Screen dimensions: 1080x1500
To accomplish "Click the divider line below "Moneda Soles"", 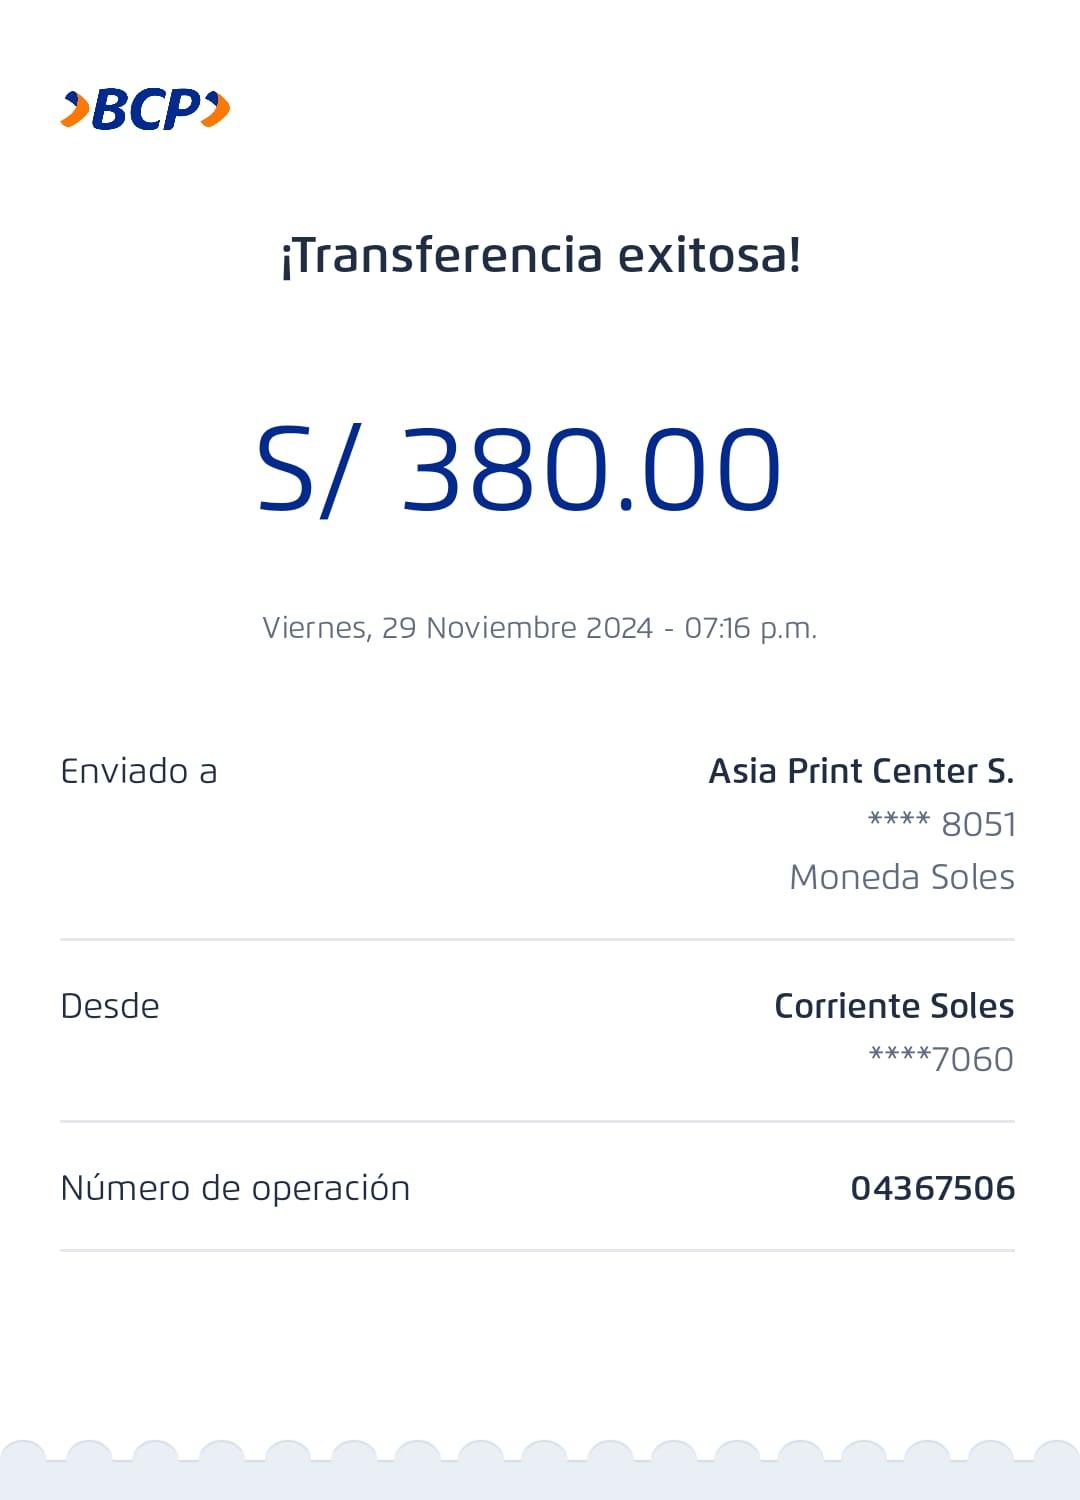I will [537, 940].
